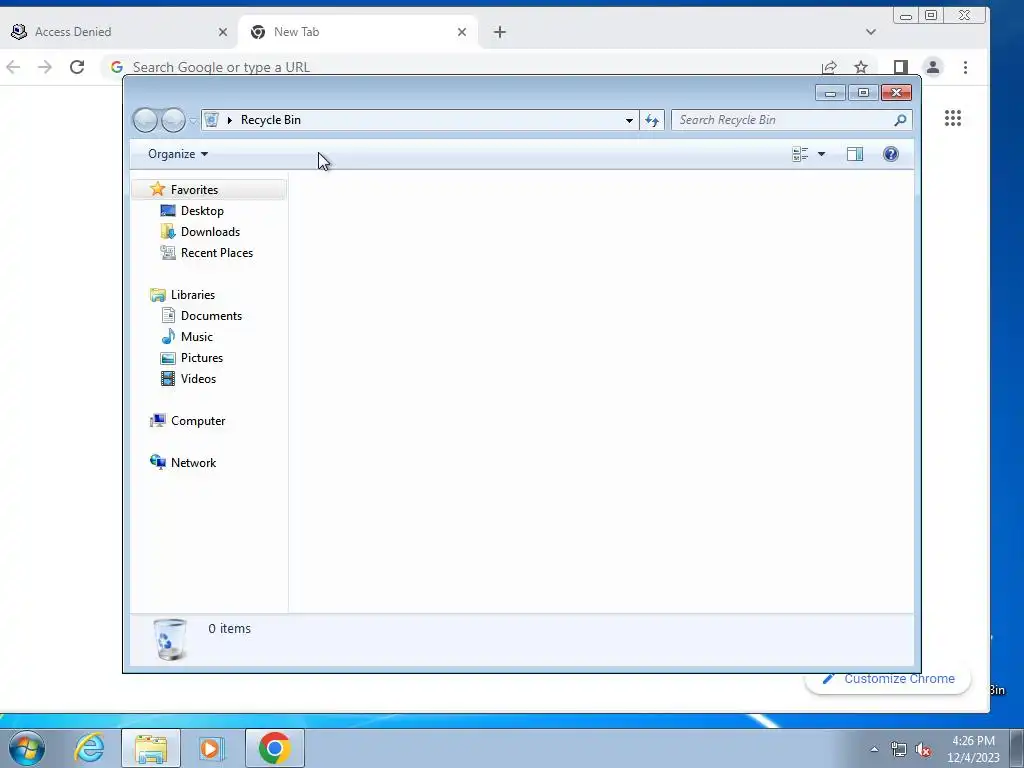
Task: Close the Access Denied tab
Action: pyautogui.click(x=223, y=32)
